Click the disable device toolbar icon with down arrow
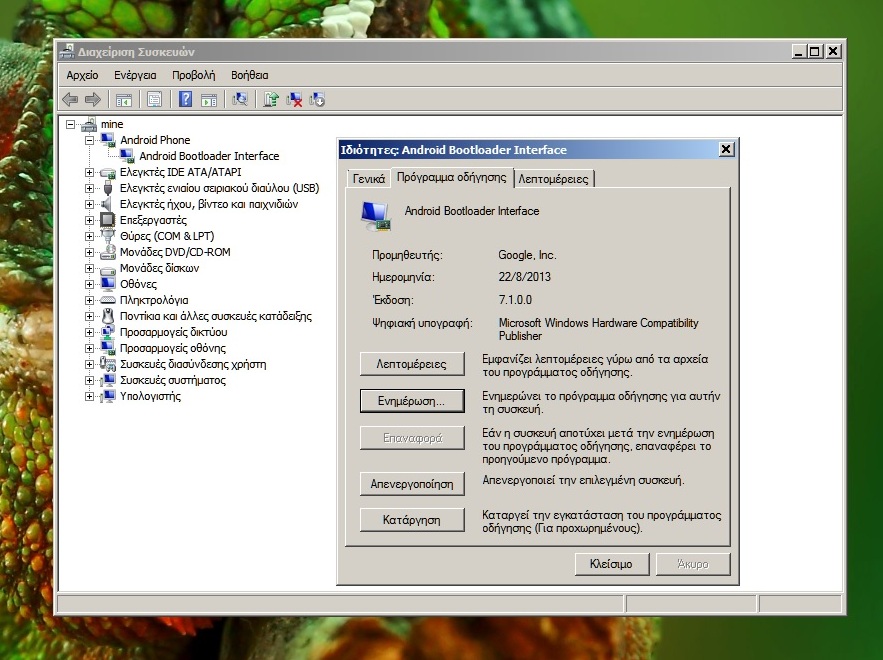The height and width of the screenshot is (660, 883). pos(318,99)
